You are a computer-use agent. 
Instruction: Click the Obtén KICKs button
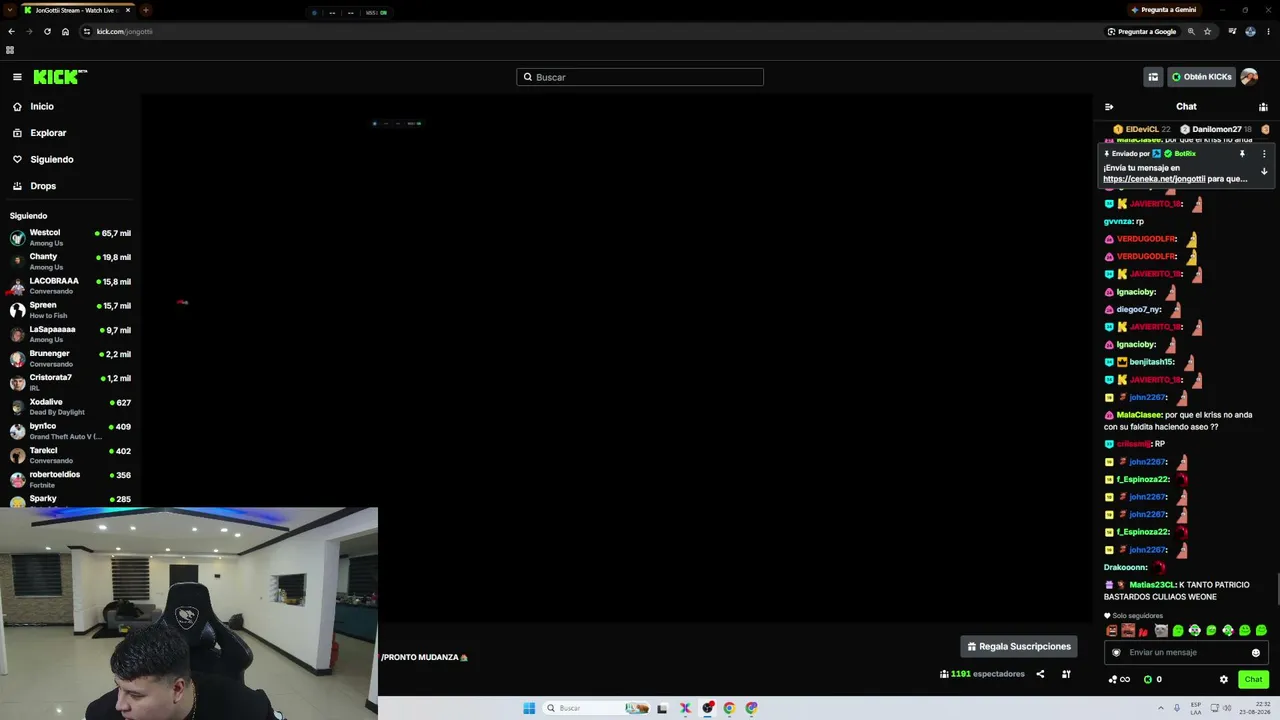pos(1201,77)
